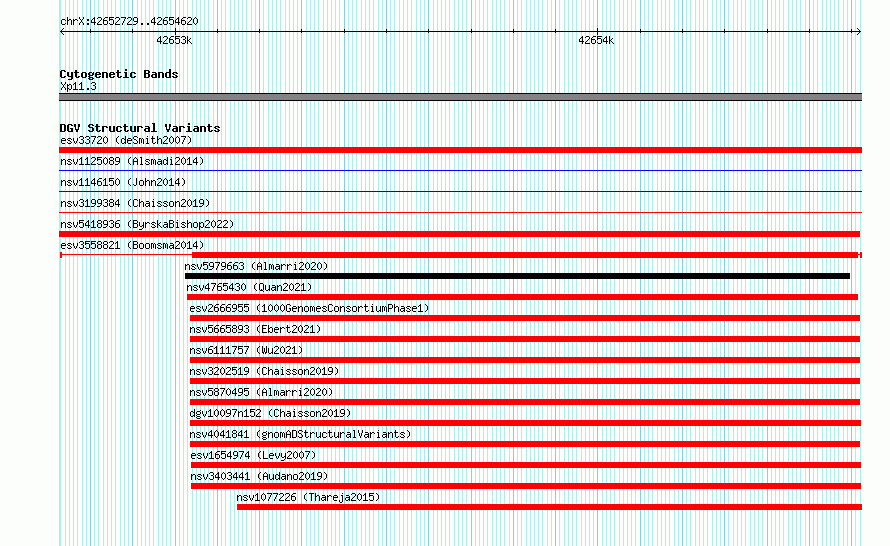The width and height of the screenshot is (890, 546).
Task: Click nsv5418936 (ByrskaBishop2022) label
Action: point(147,224)
